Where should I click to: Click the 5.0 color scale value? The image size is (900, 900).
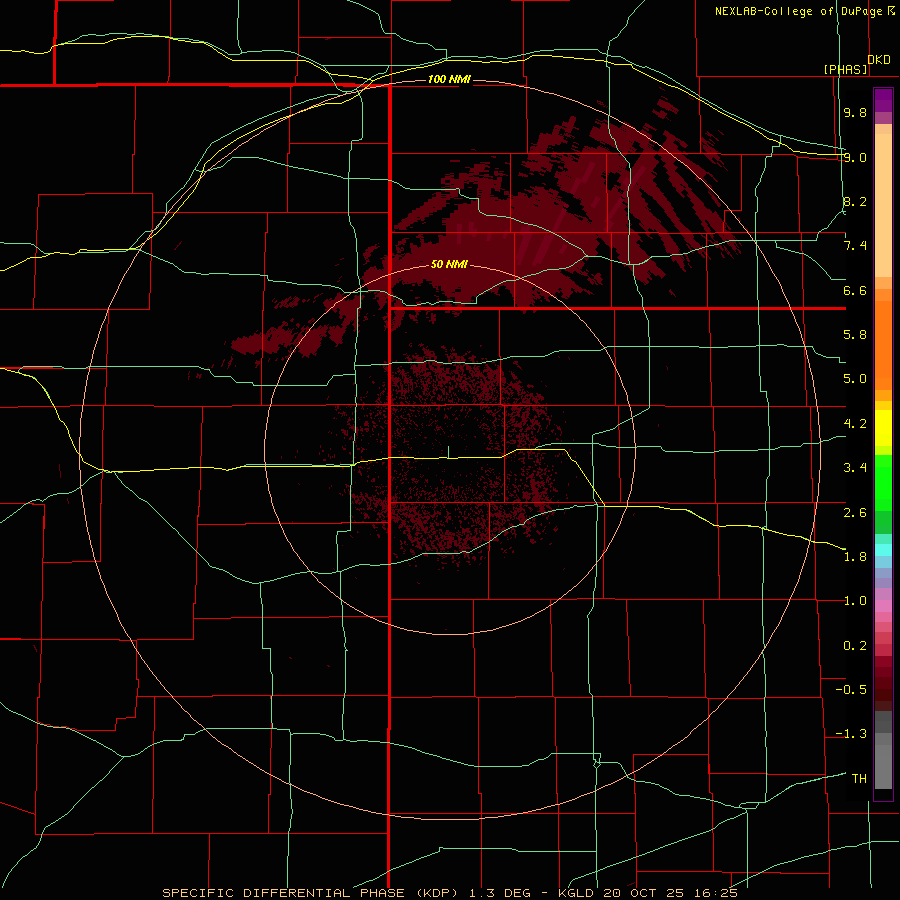(855, 379)
